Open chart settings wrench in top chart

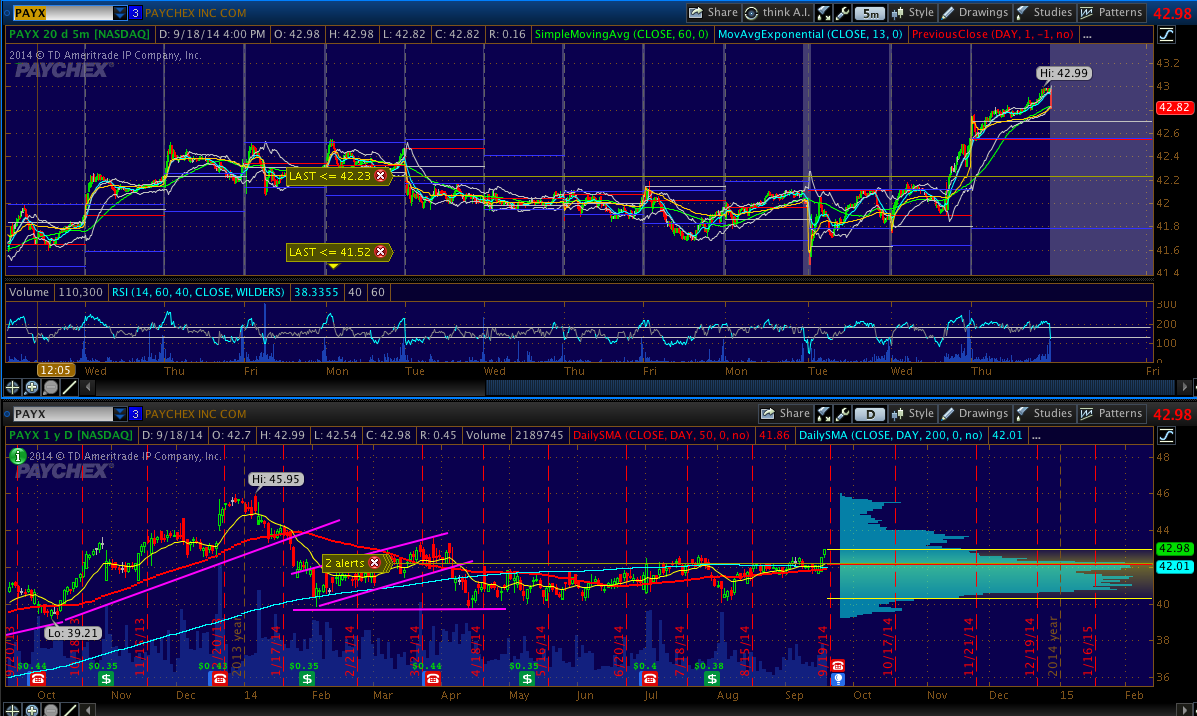(843, 13)
